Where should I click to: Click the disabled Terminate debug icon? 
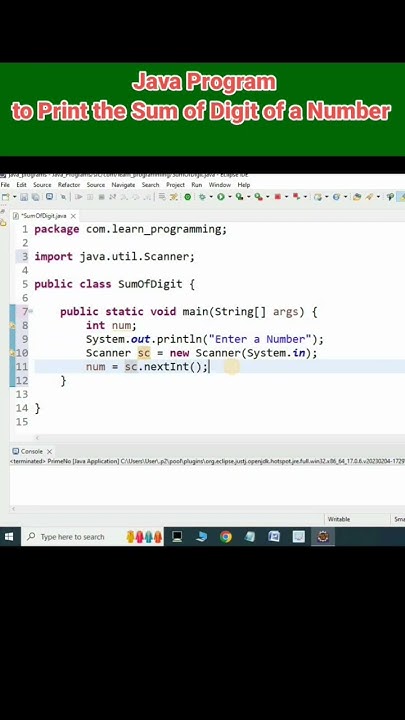point(101,197)
